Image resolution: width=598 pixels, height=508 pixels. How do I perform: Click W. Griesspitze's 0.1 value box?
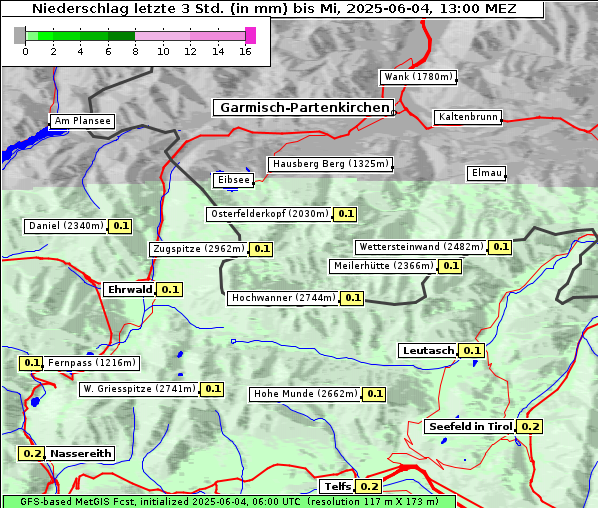point(212,389)
